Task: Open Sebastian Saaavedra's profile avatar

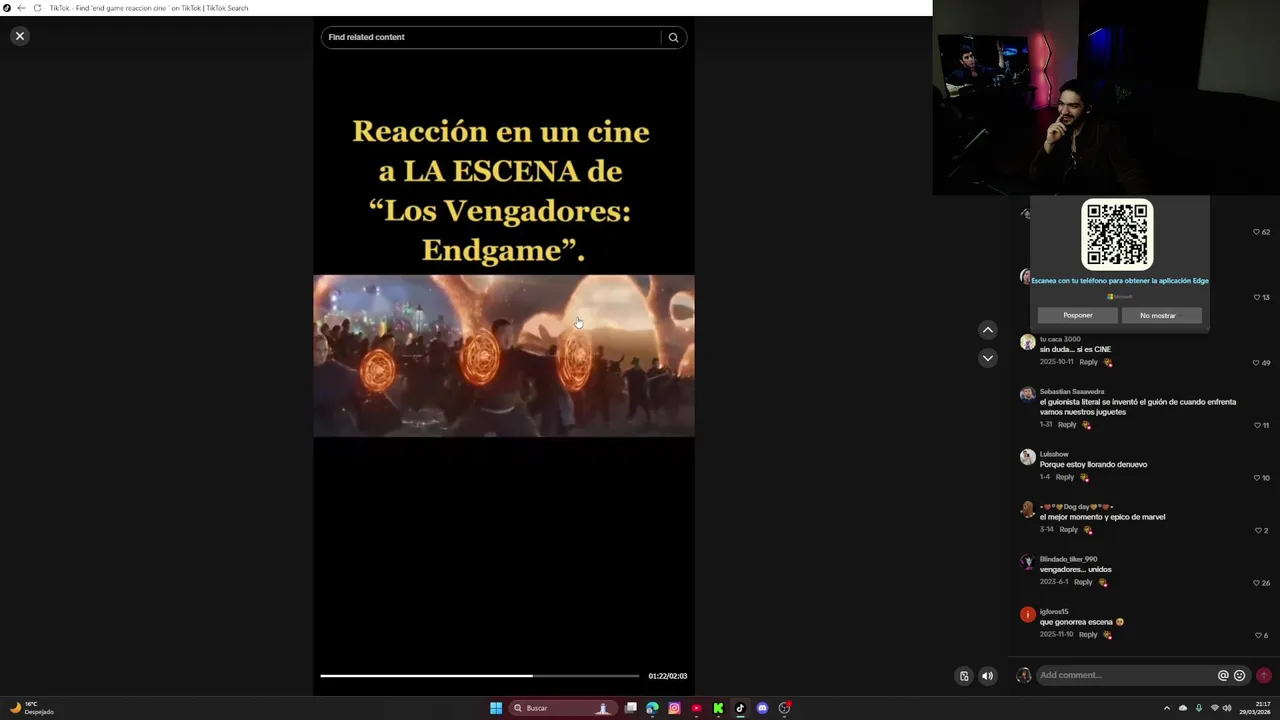Action: (1027, 395)
